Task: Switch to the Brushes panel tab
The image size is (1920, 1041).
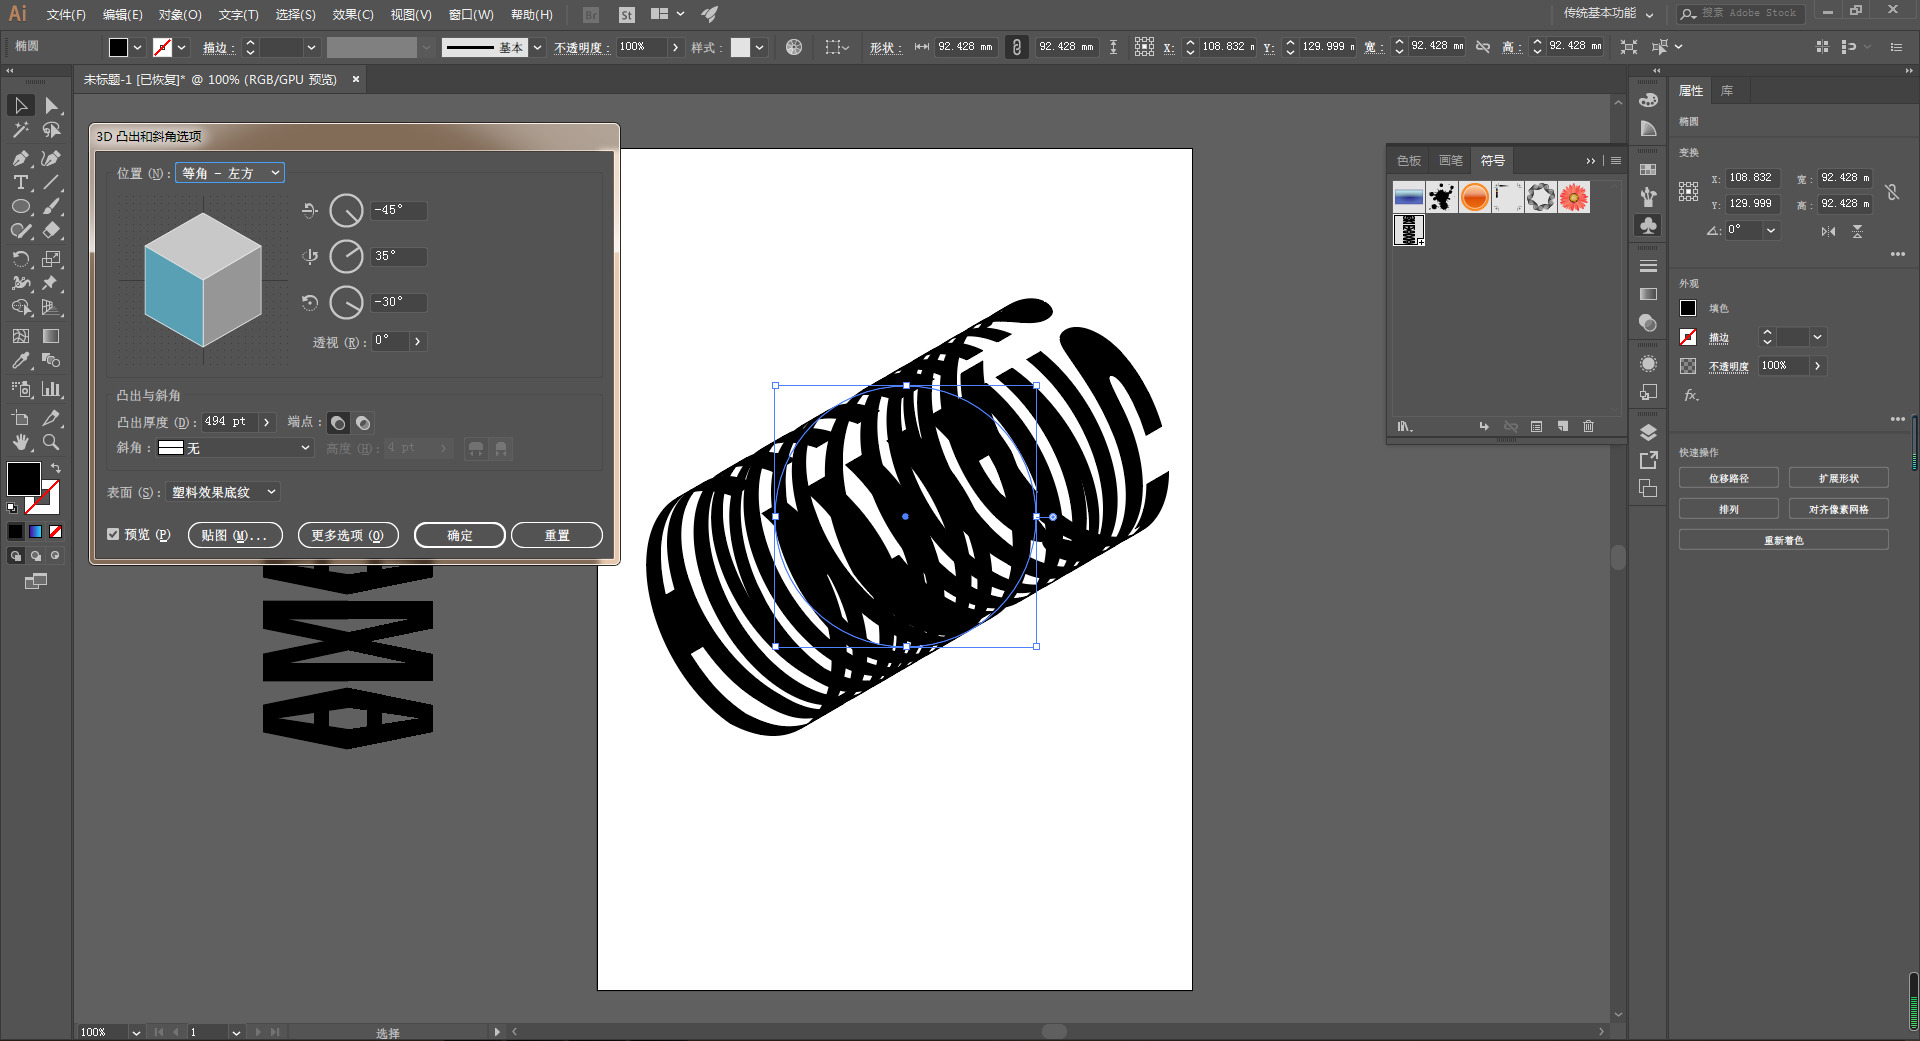Action: pyautogui.click(x=1450, y=161)
